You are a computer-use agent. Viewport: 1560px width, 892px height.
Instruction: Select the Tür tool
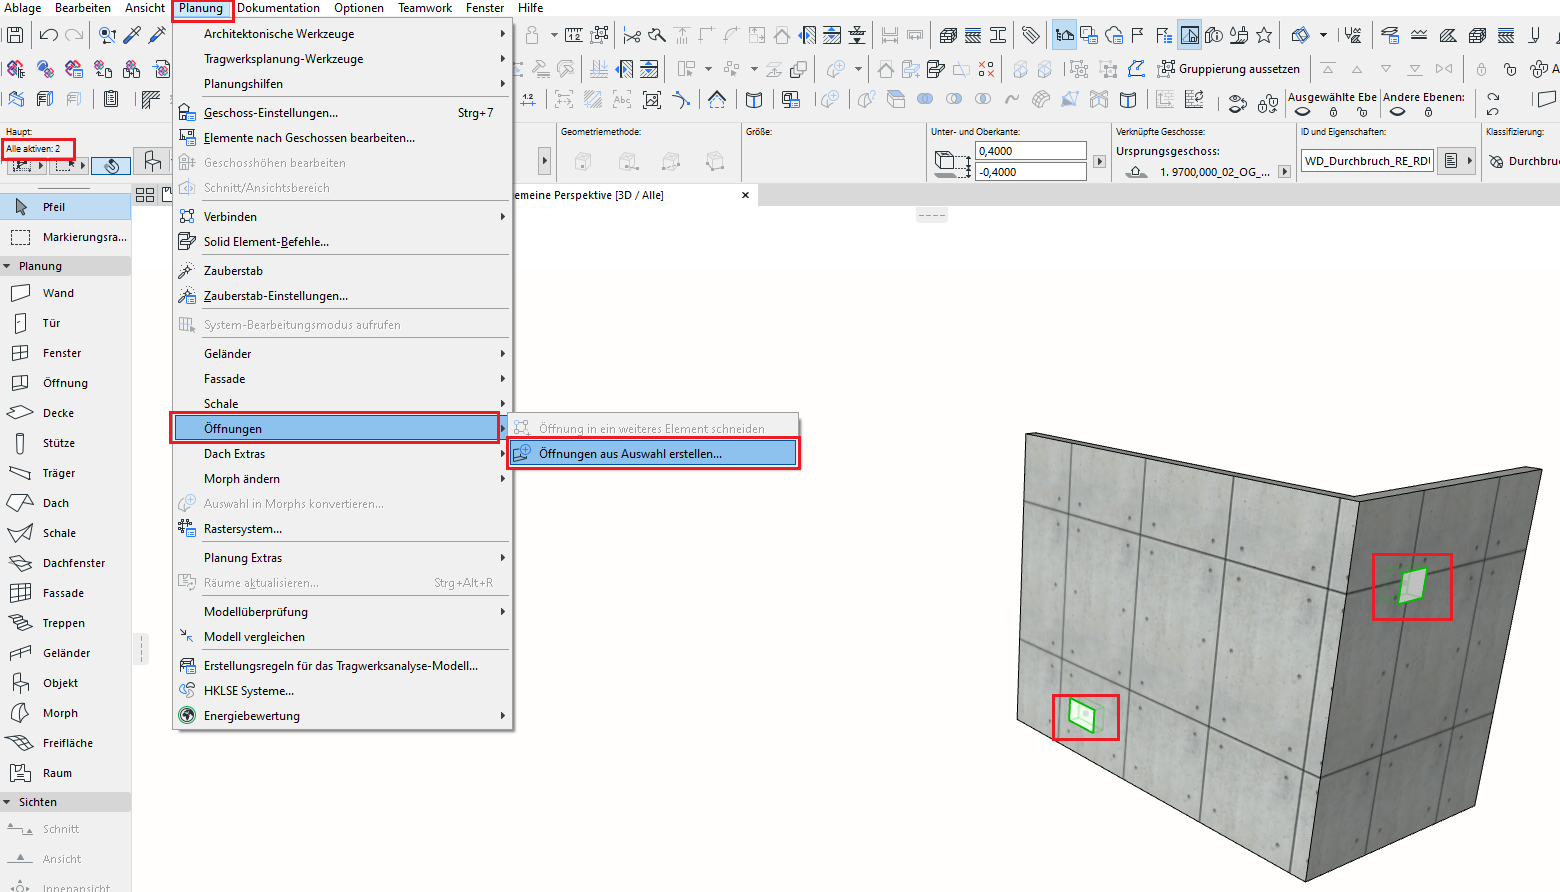[x=51, y=323]
